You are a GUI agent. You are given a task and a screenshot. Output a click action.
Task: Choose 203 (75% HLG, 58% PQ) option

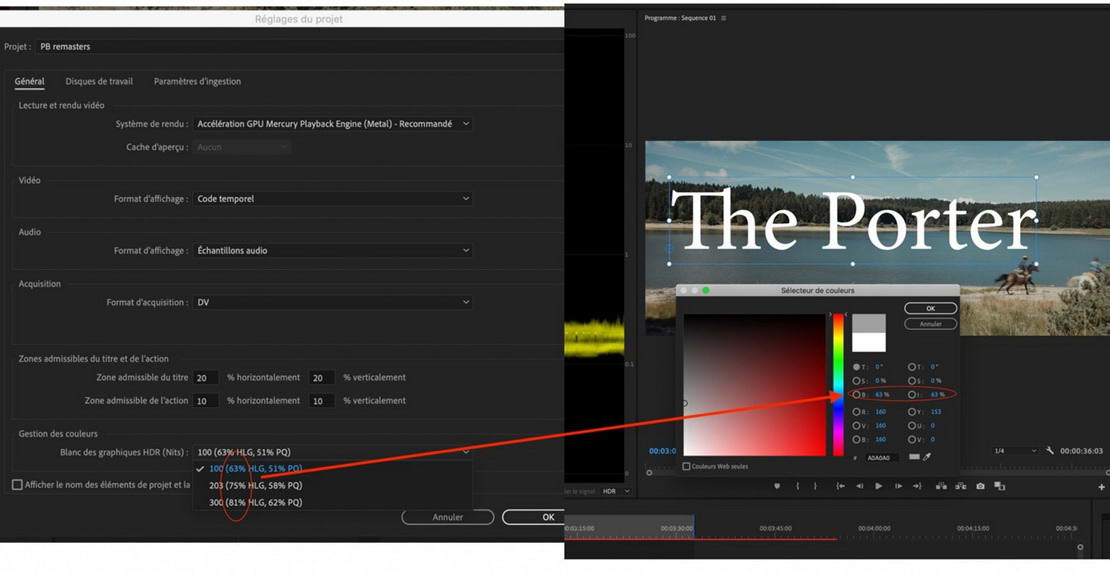click(x=333, y=486)
